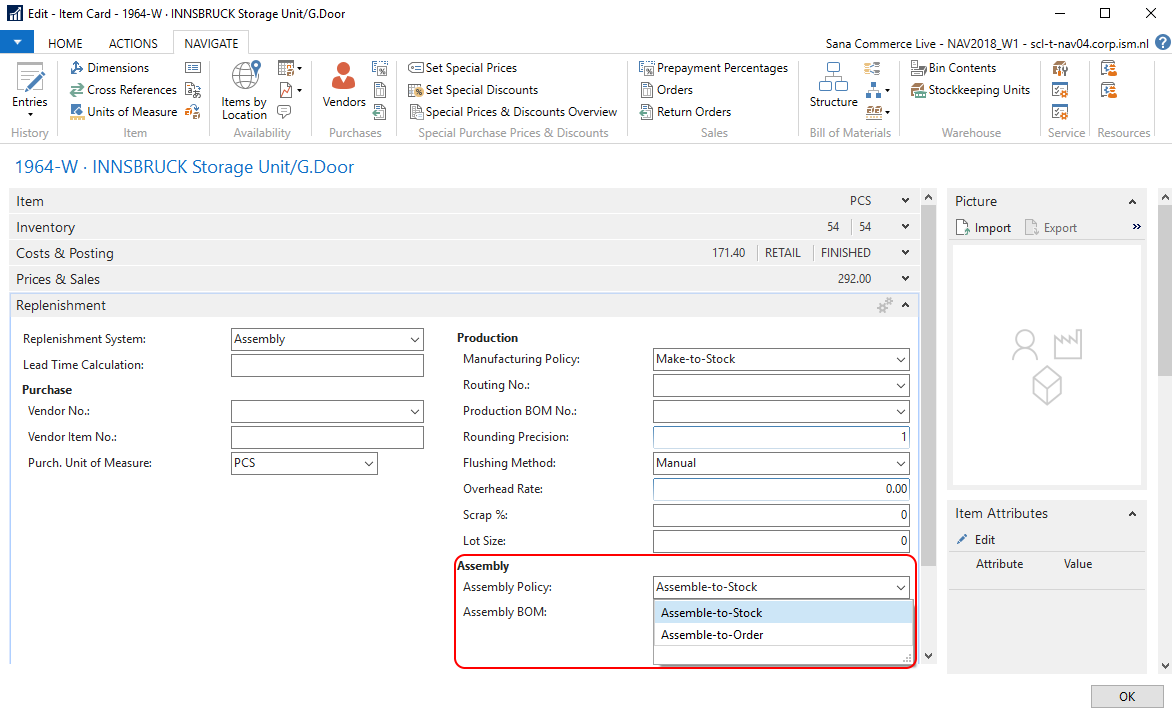Expand the Inventory FastTab
The height and width of the screenshot is (712, 1172).
pyautogui.click(x=905, y=227)
